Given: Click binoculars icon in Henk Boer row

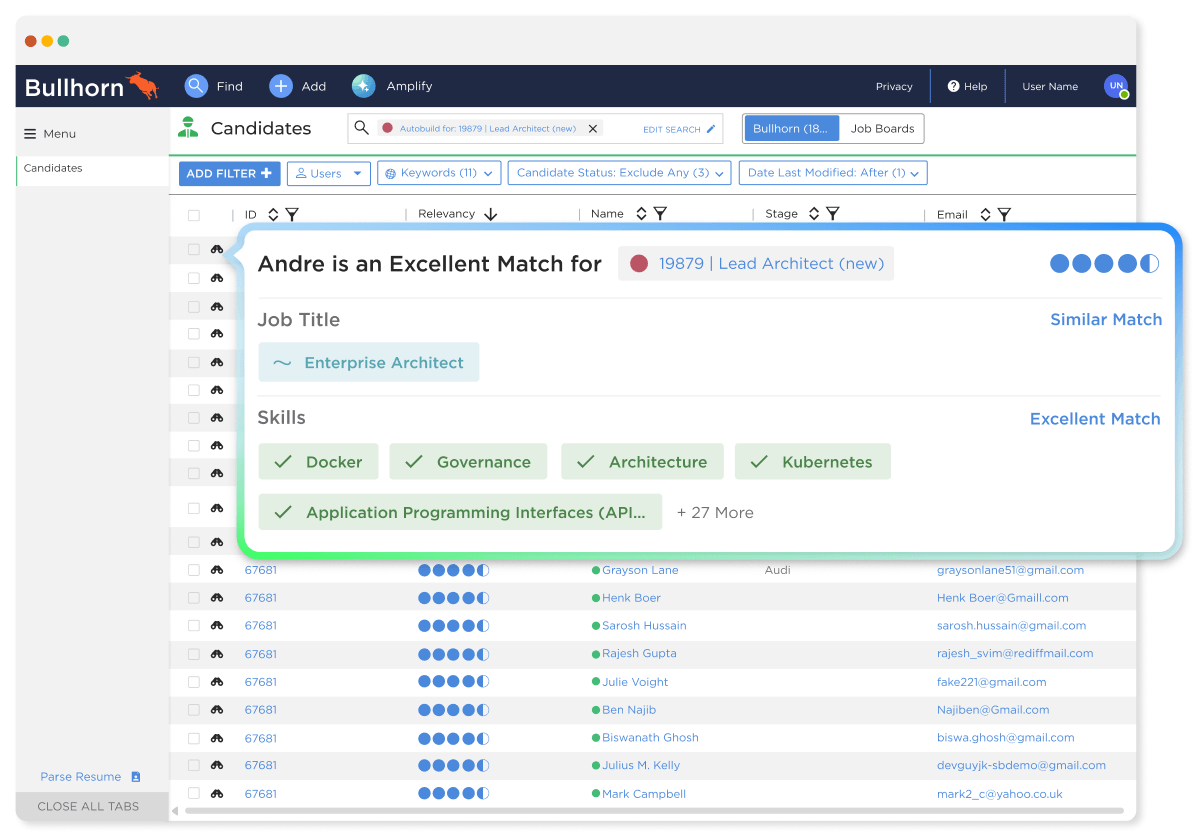Looking at the screenshot, I should pos(217,598).
